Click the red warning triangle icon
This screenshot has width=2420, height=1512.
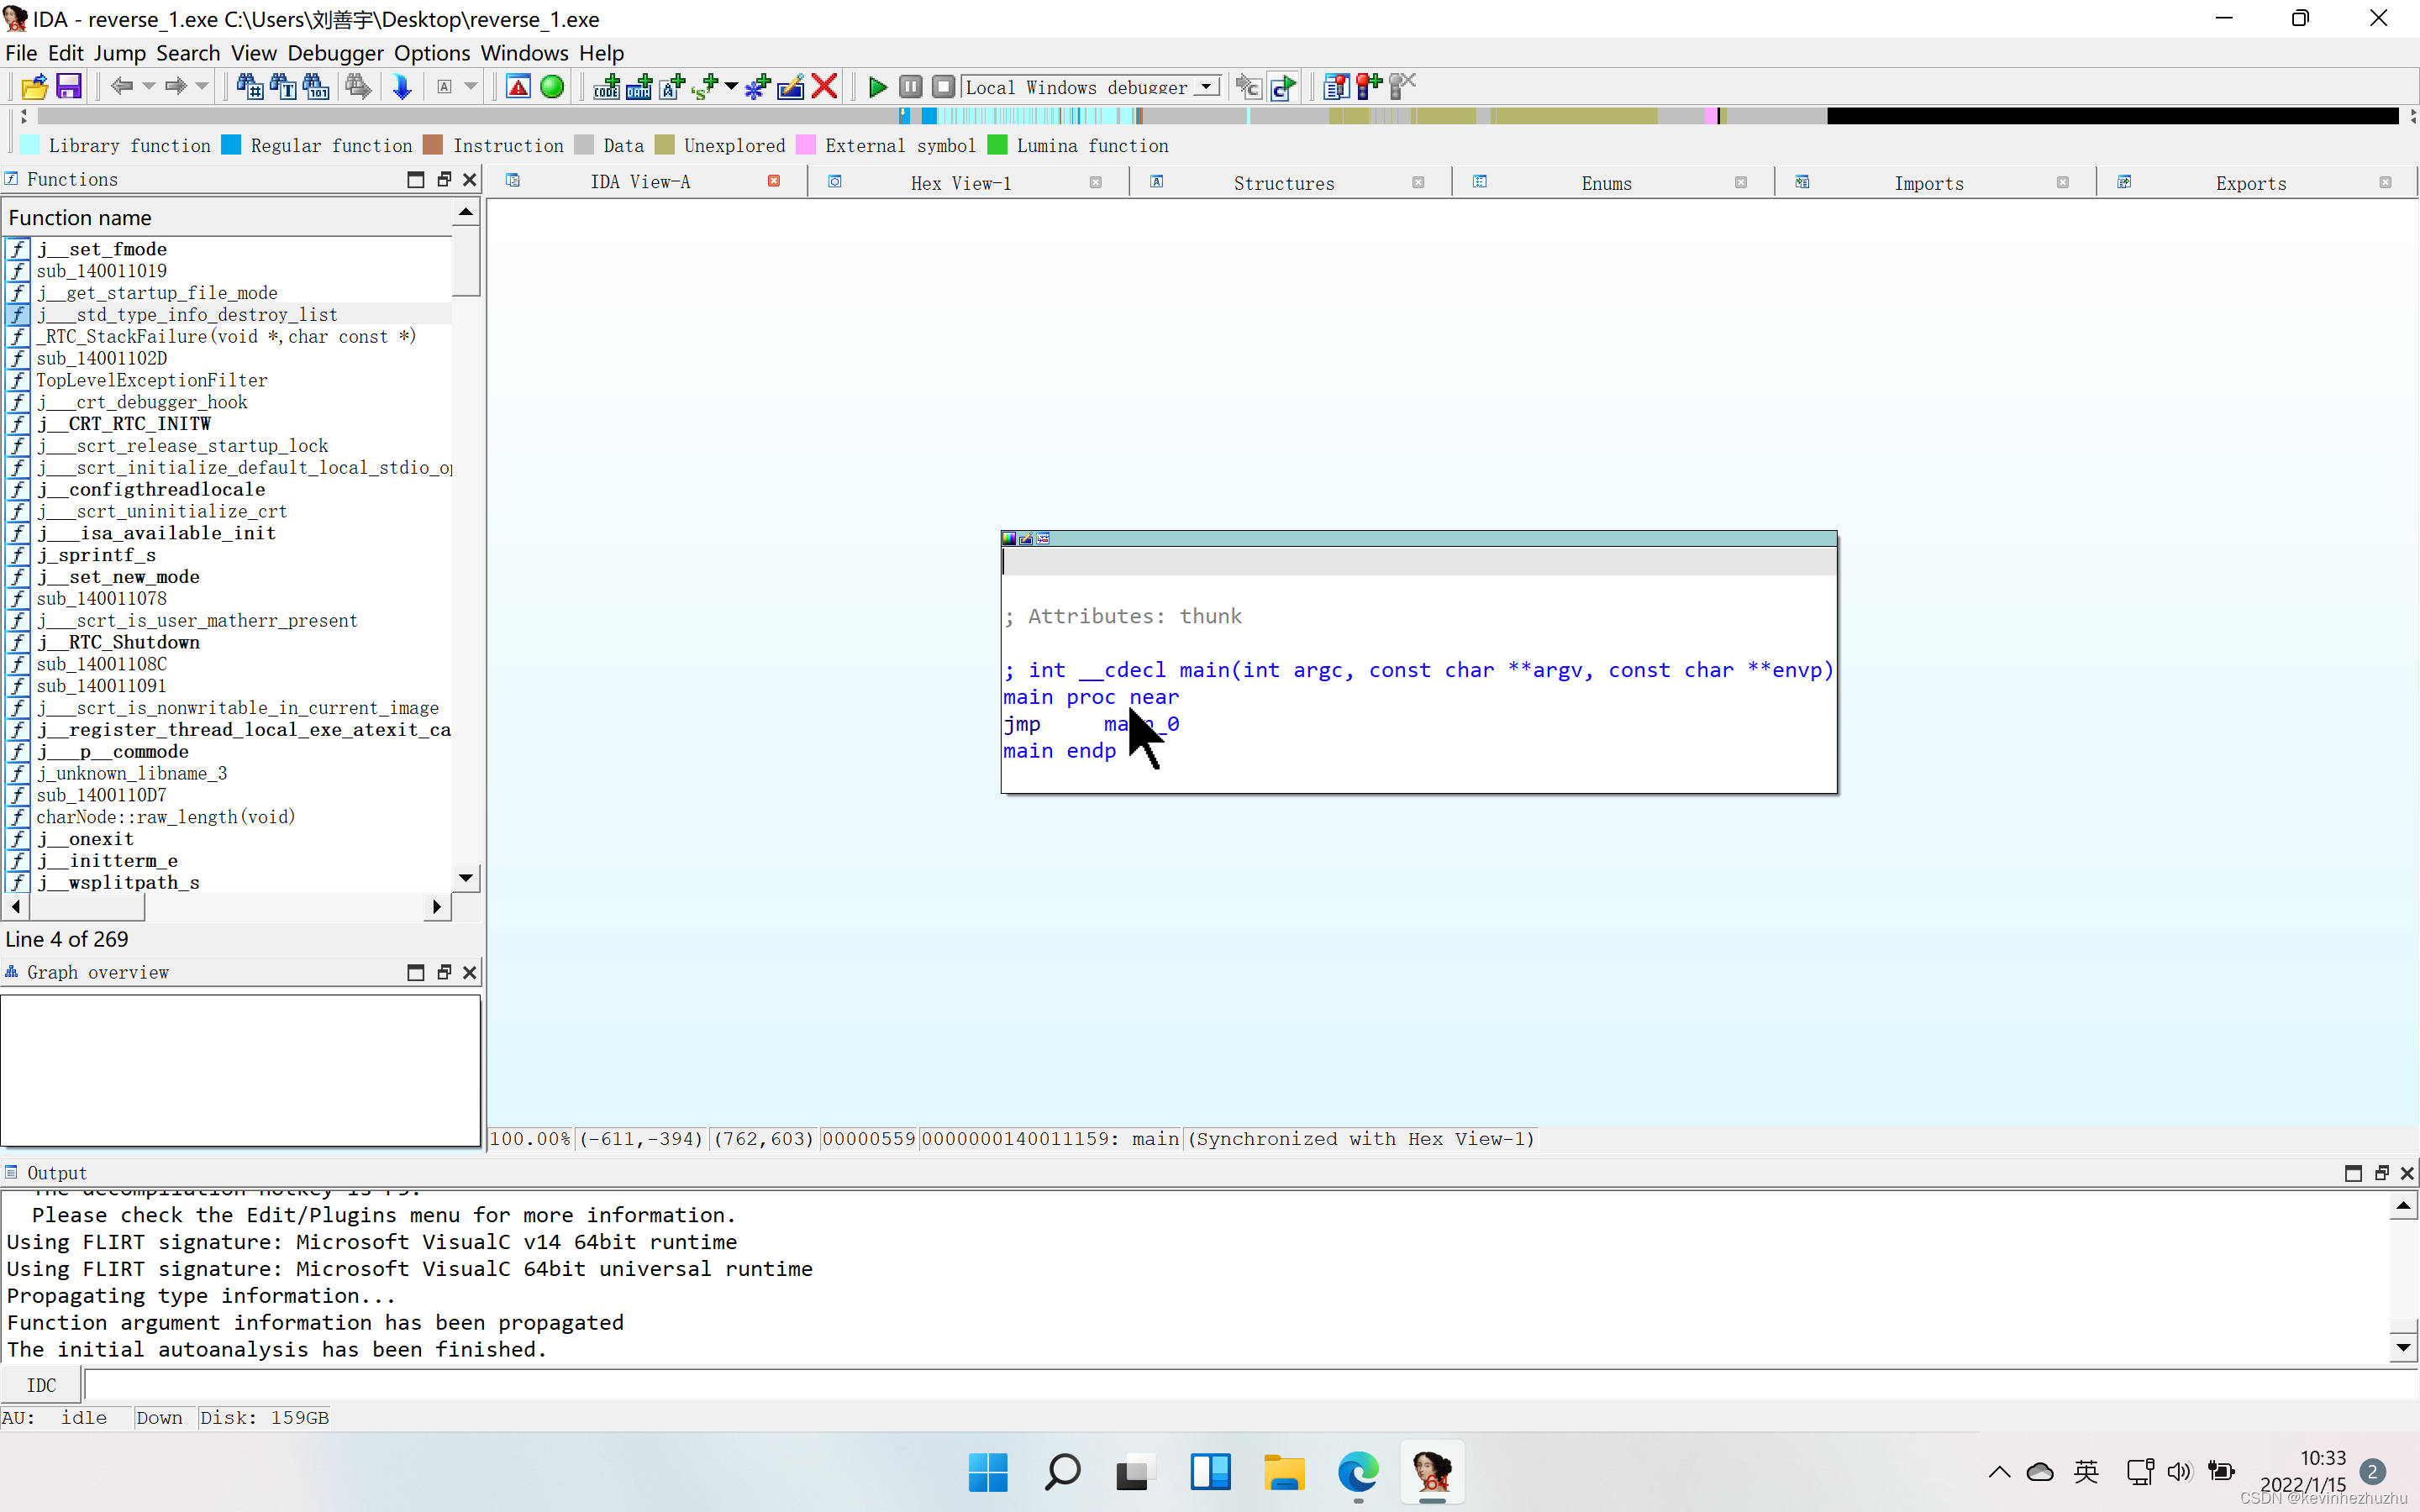pyautogui.click(x=518, y=87)
